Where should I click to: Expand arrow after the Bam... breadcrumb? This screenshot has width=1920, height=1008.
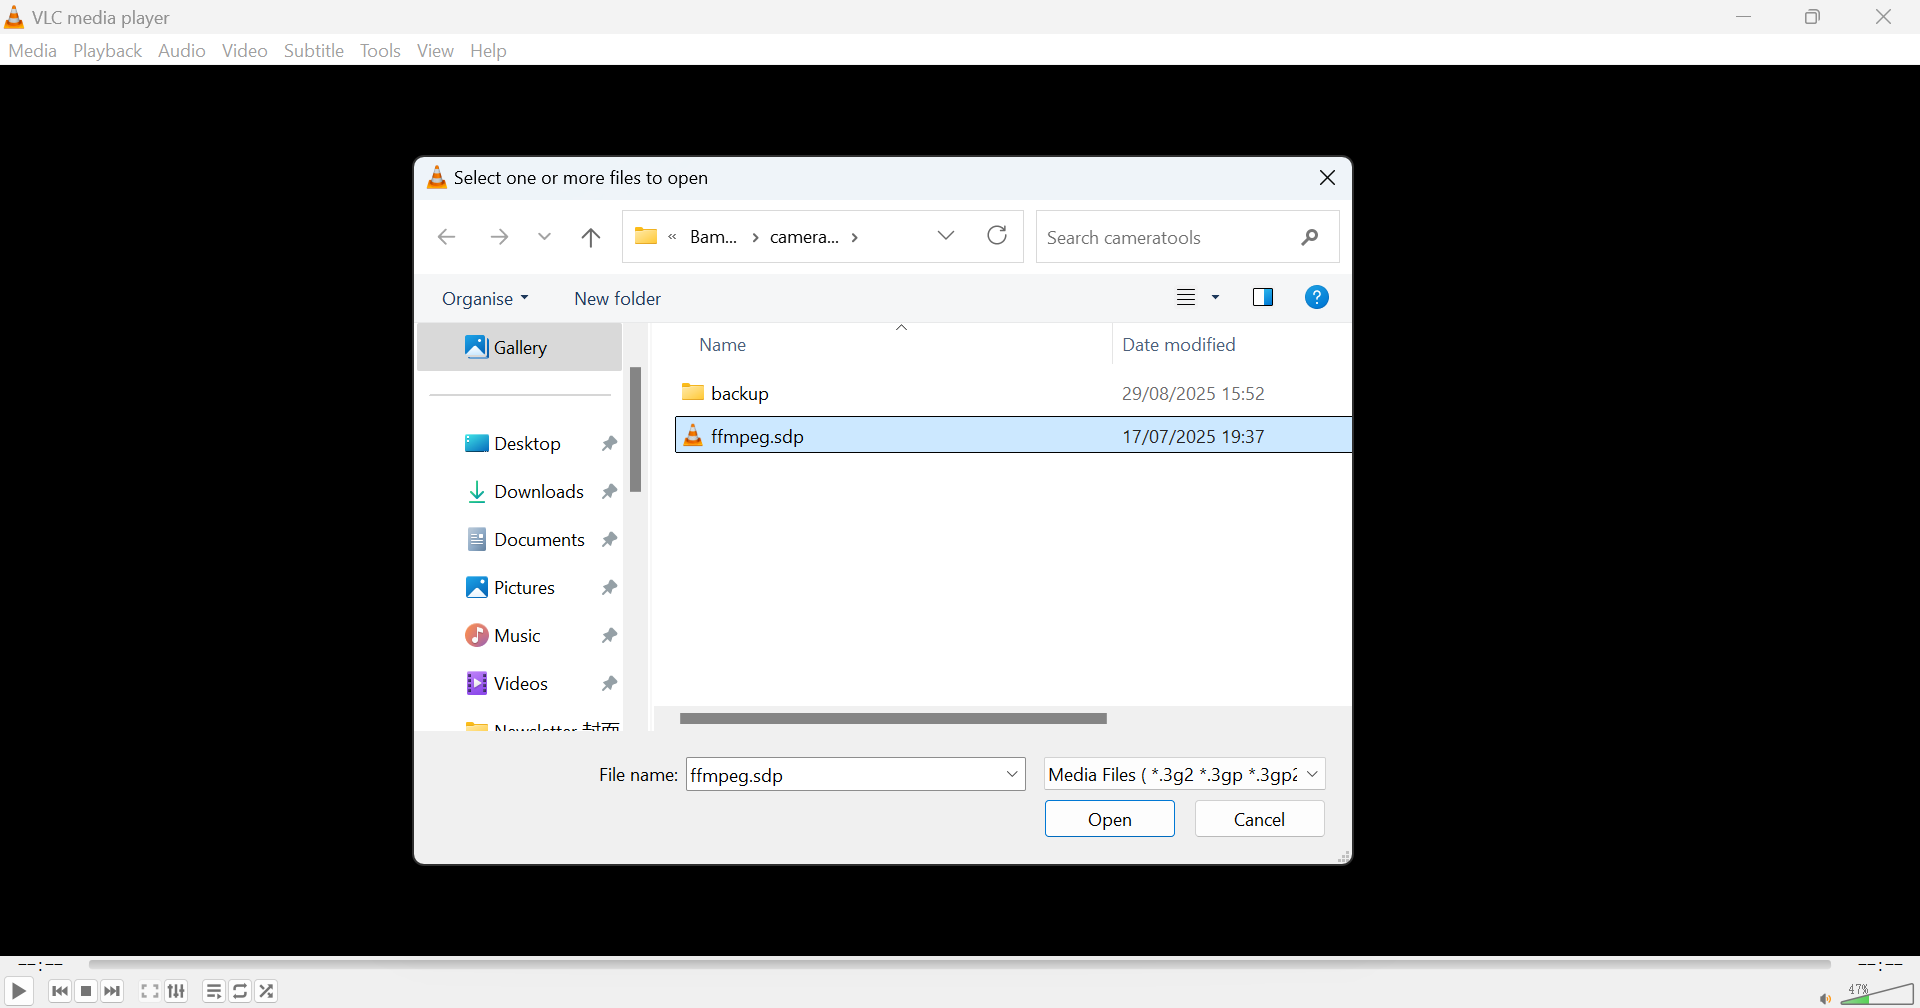click(755, 237)
